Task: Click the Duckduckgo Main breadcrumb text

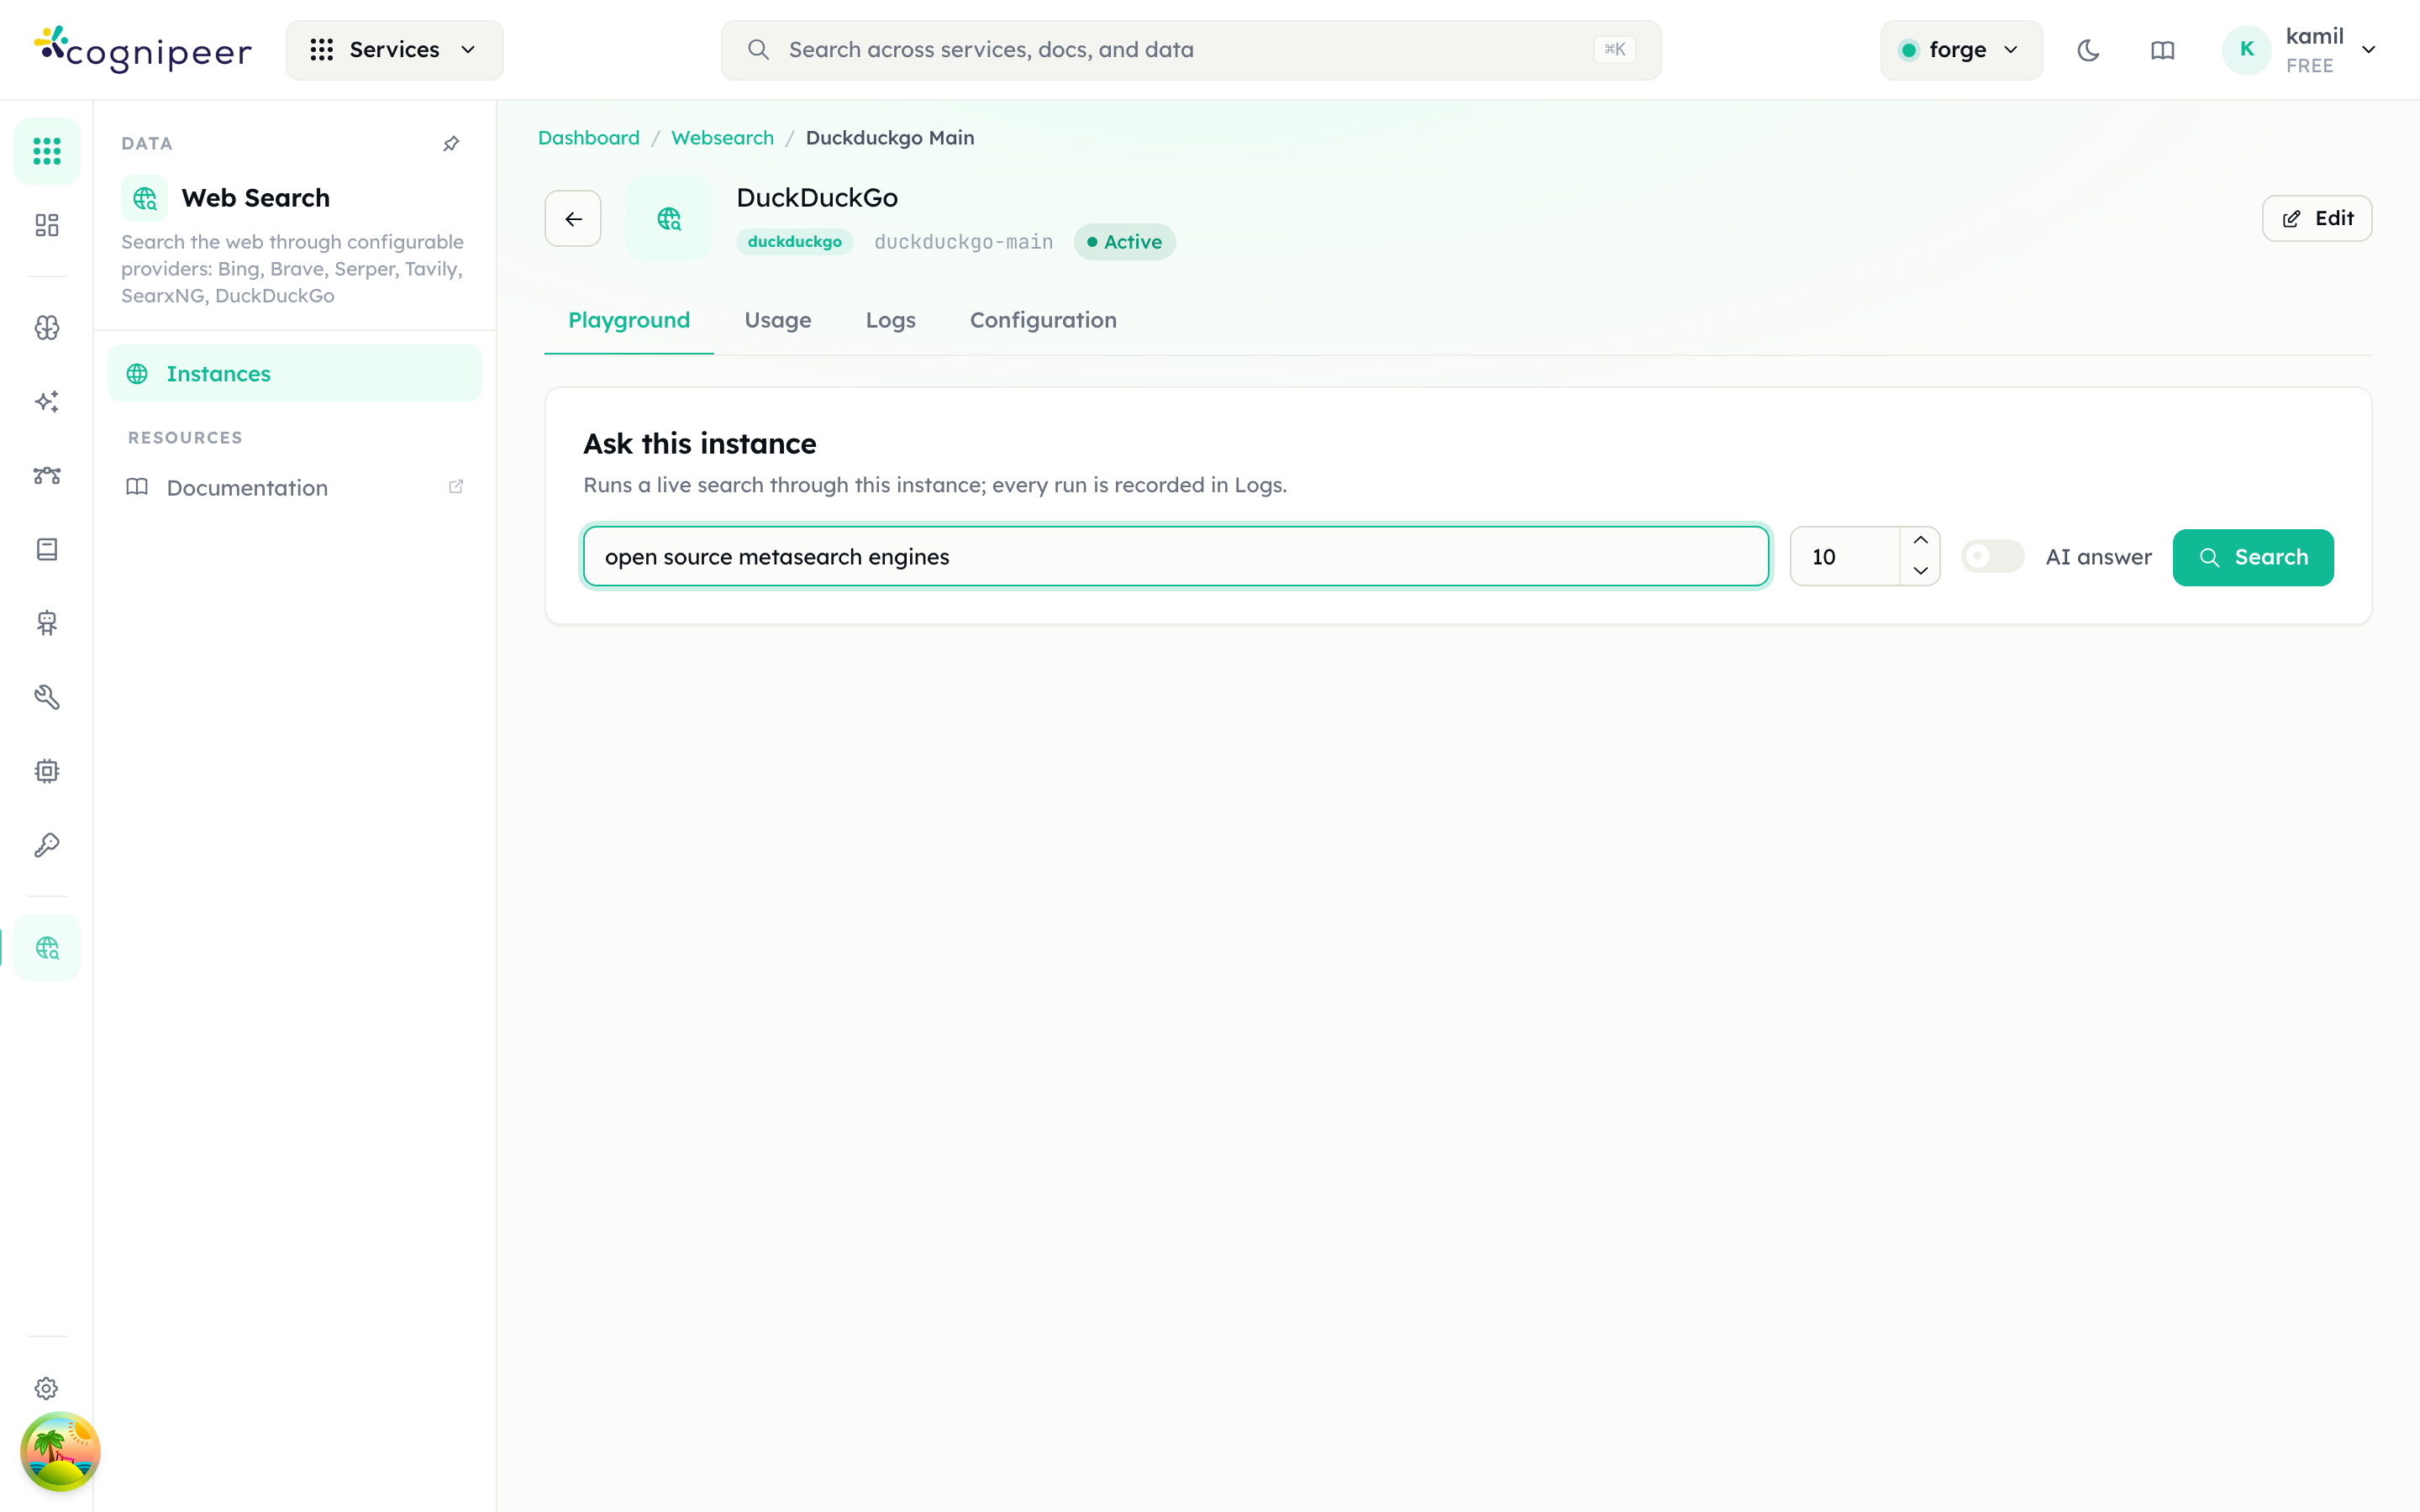Action: [889, 138]
